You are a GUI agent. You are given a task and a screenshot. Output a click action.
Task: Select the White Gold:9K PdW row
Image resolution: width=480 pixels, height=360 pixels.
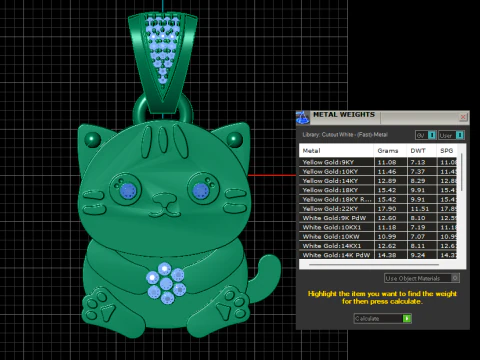tap(378, 218)
